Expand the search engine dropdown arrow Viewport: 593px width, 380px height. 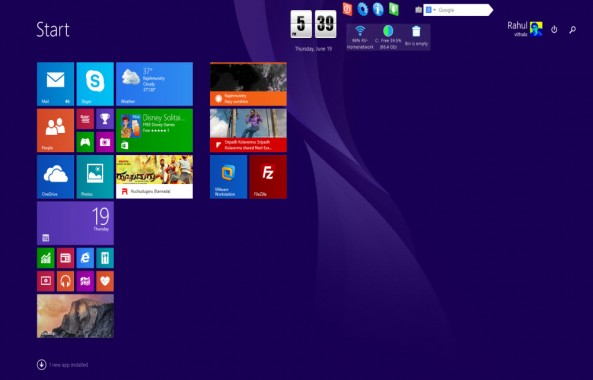click(x=435, y=10)
